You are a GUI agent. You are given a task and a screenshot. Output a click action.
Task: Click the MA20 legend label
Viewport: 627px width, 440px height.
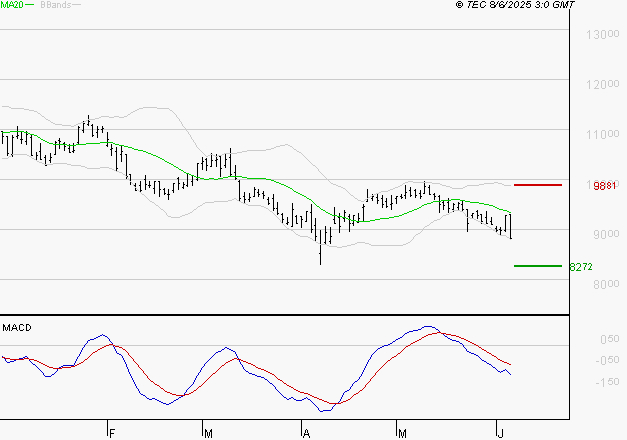click(12, 5)
